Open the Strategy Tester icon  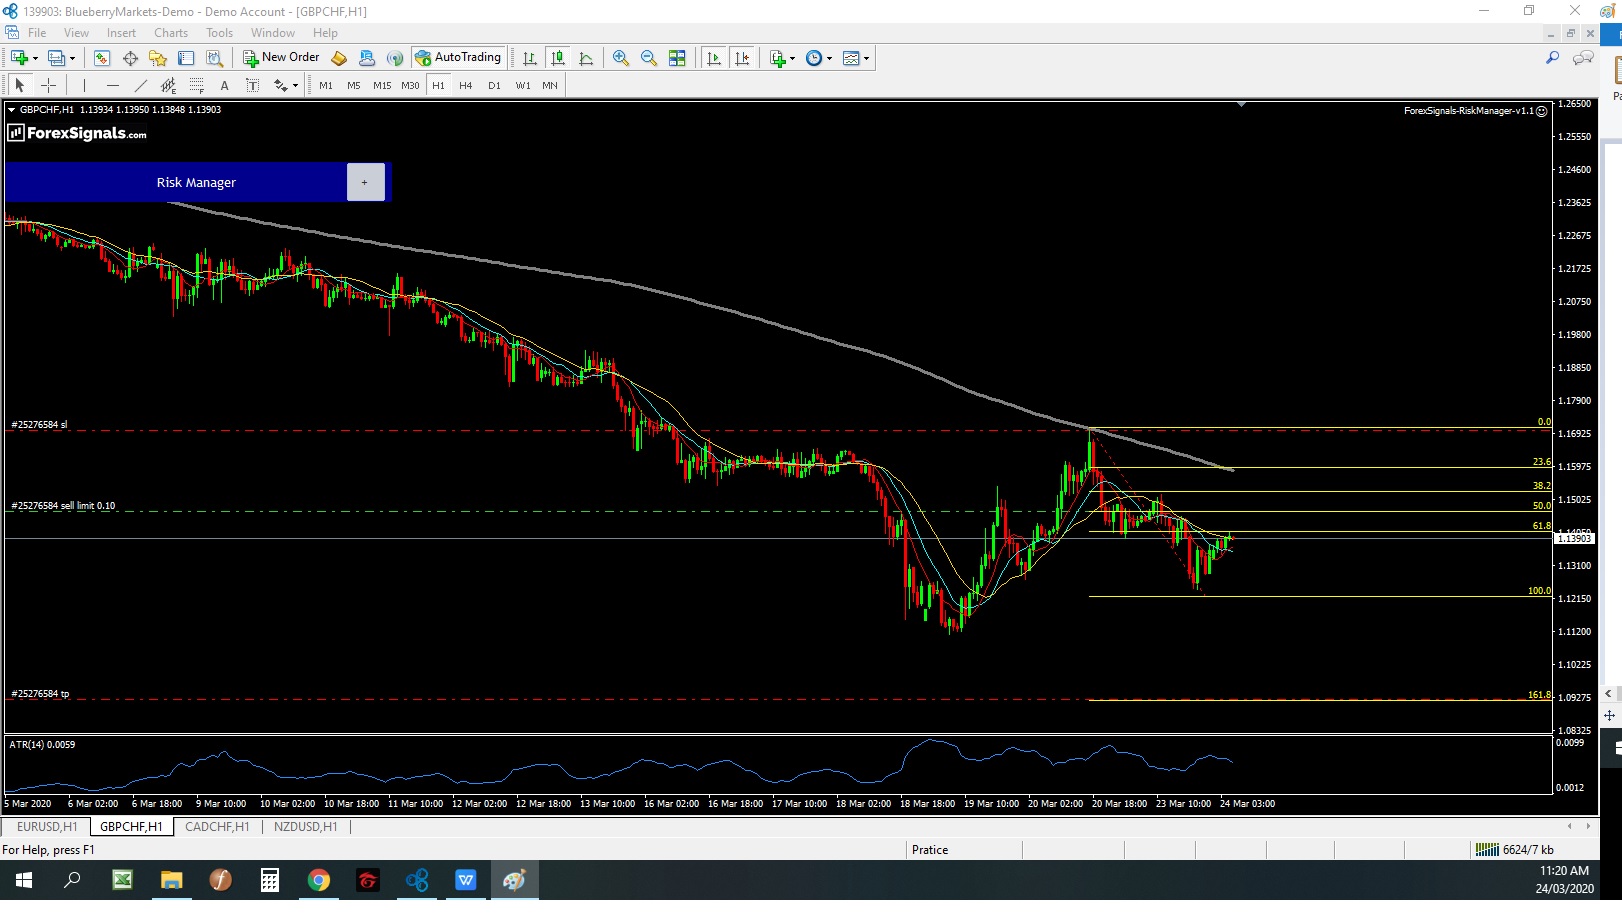214,58
